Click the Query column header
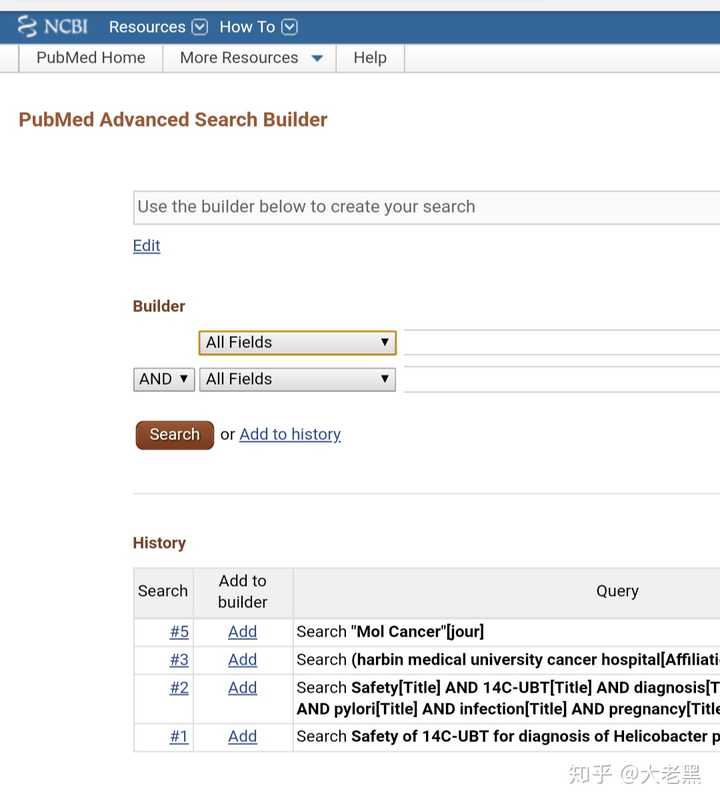Screen dimensions: 720x804 coord(617,591)
